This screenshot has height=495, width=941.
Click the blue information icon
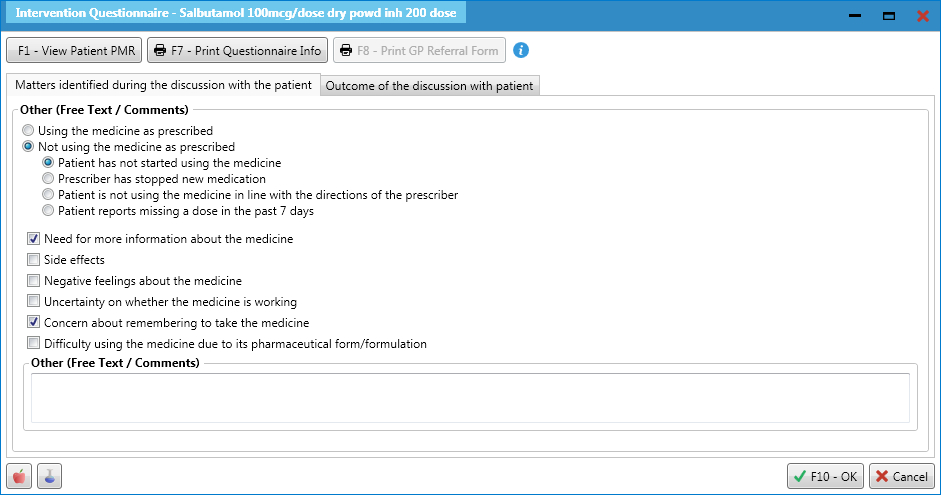click(x=521, y=50)
